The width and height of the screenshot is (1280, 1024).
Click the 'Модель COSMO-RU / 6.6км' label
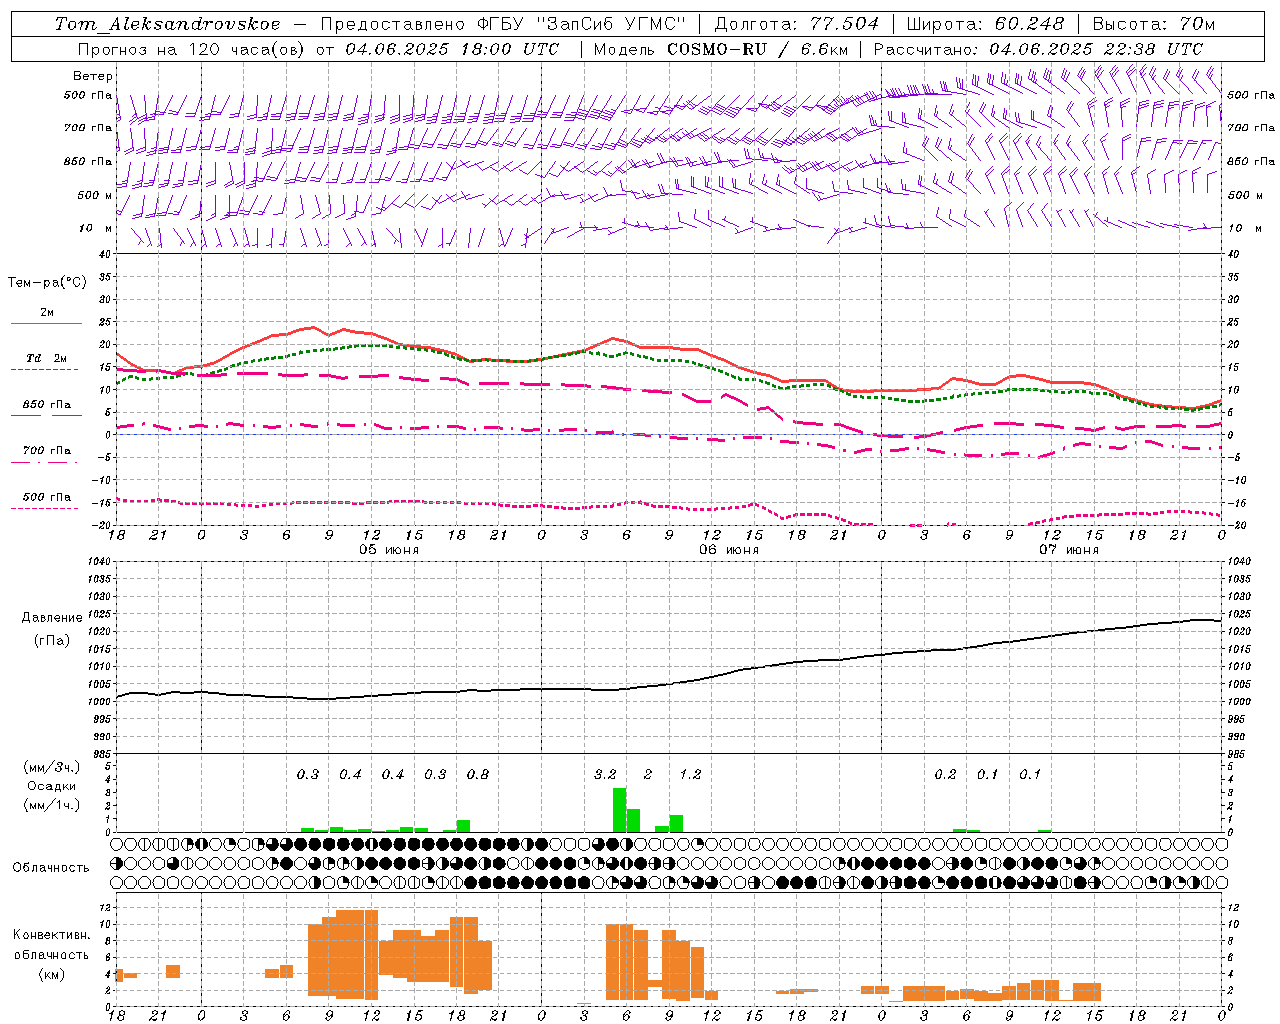[x=721, y=49]
